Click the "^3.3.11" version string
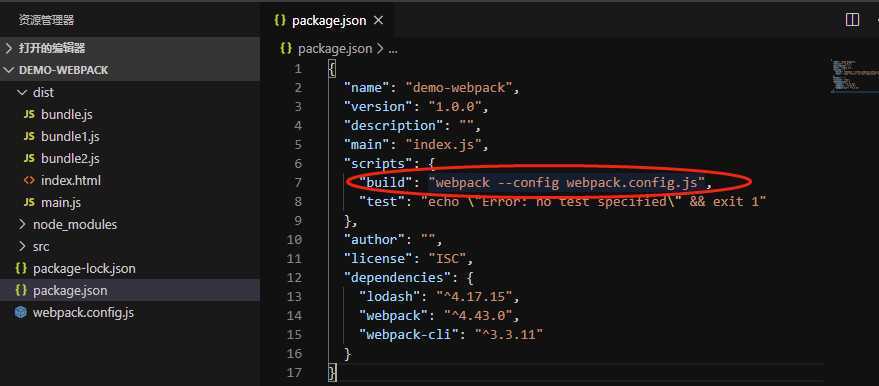879x386 pixels. 508,334
